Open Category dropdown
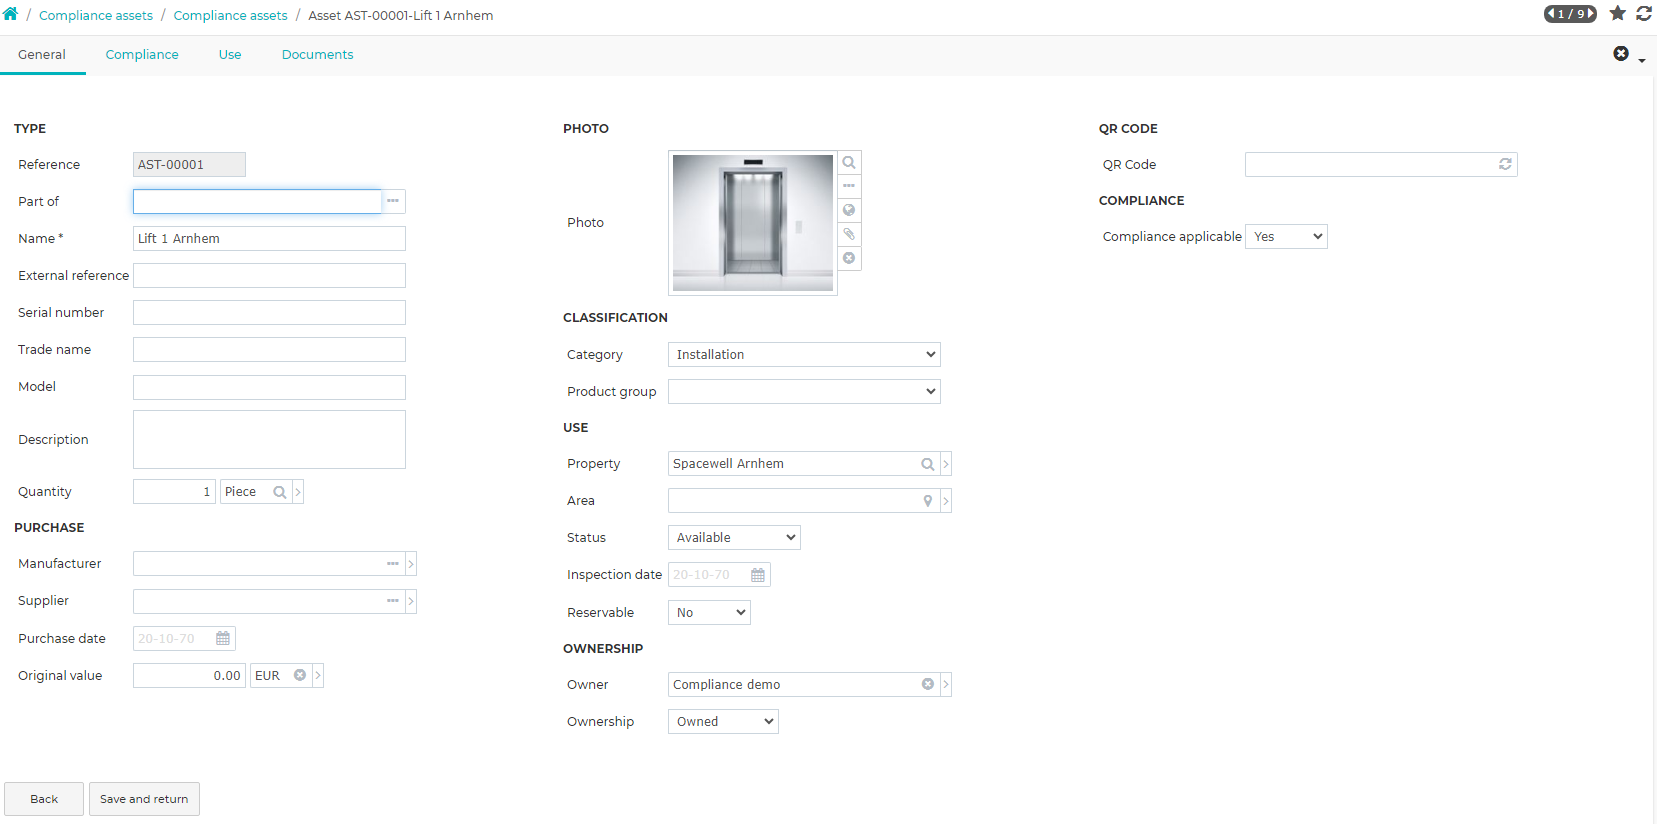This screenshot has height=824, width=1657. pos(804,354)
